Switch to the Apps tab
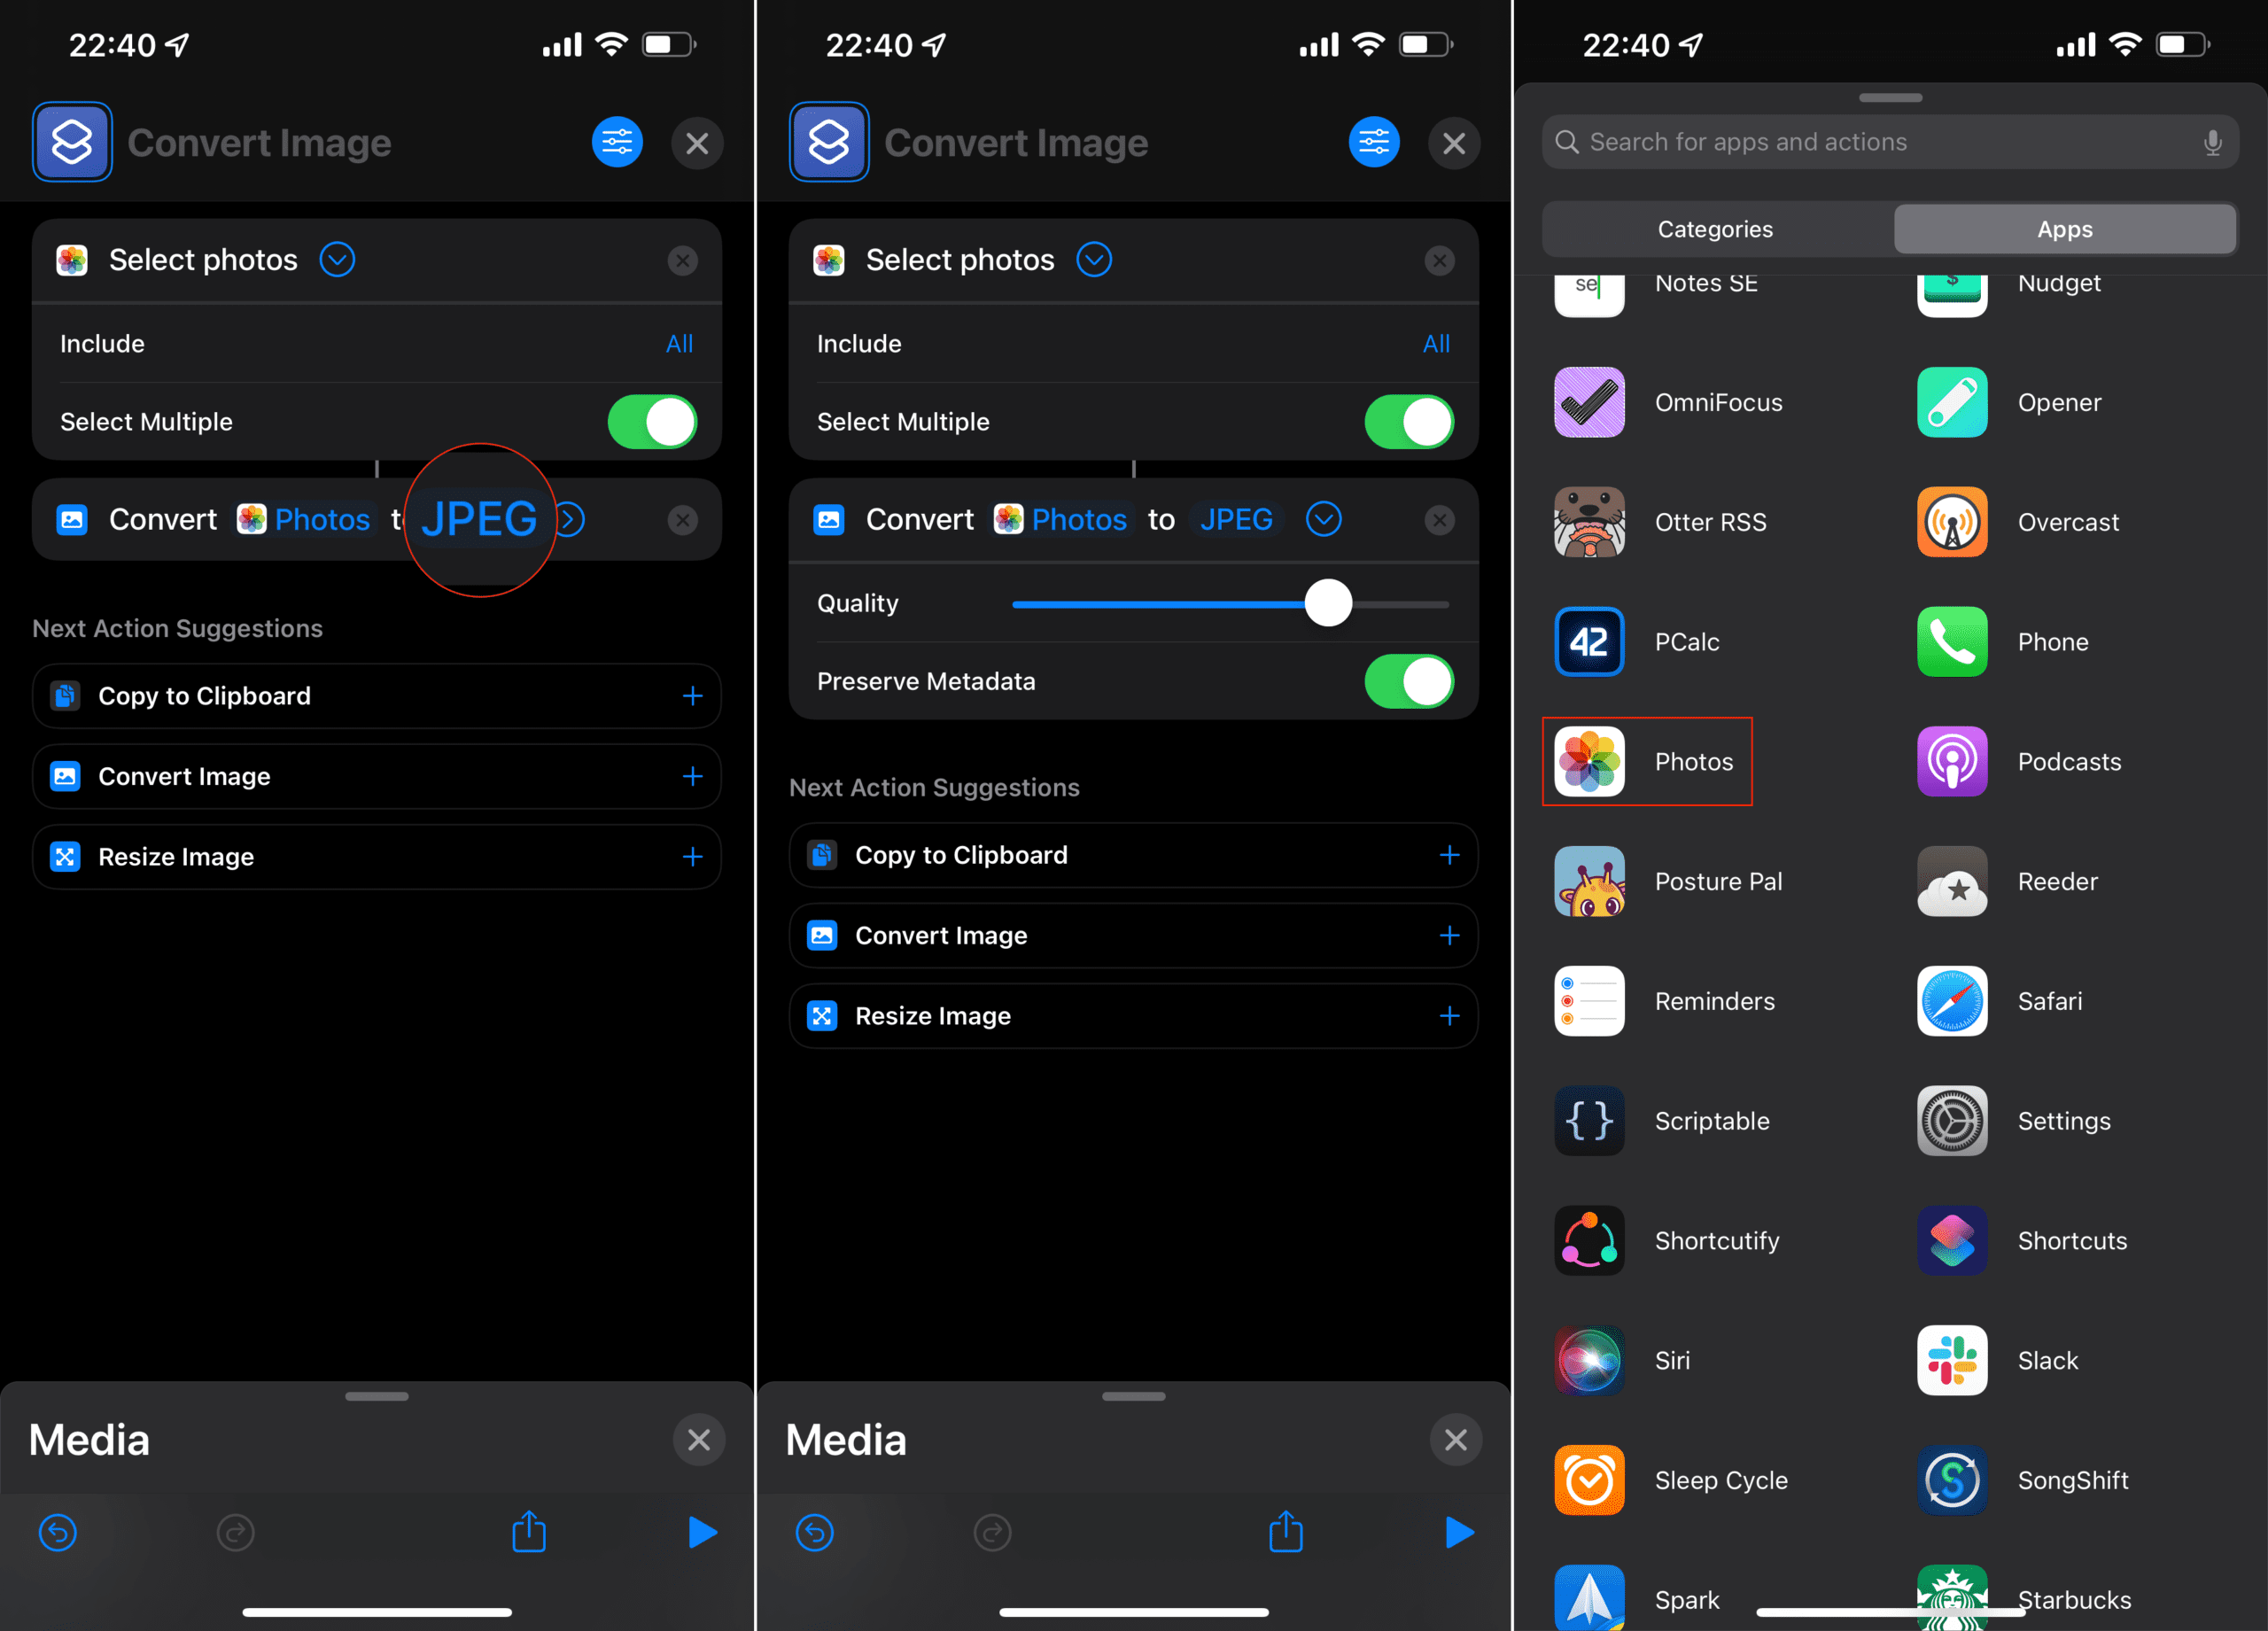The height and width of the screenshot is (1631, 2268). pyautogui.click(x=2064, y=229)
